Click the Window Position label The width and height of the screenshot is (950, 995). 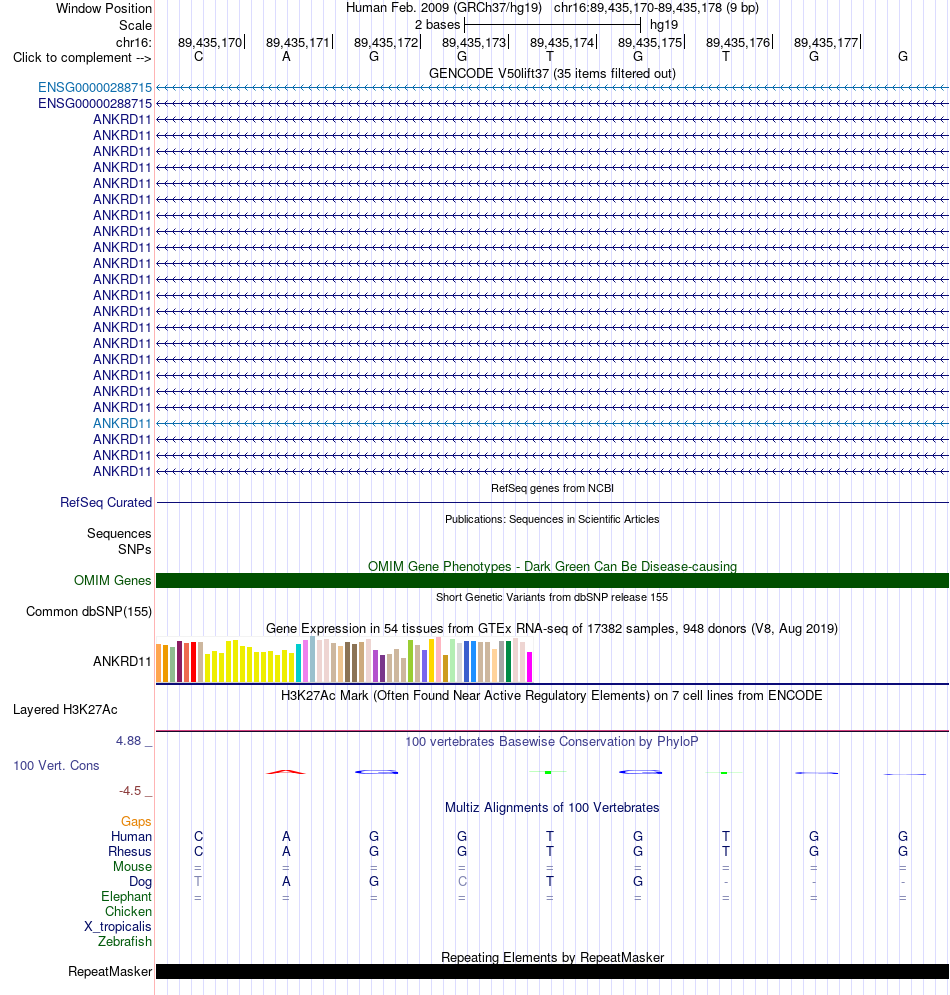click(104, 9)
